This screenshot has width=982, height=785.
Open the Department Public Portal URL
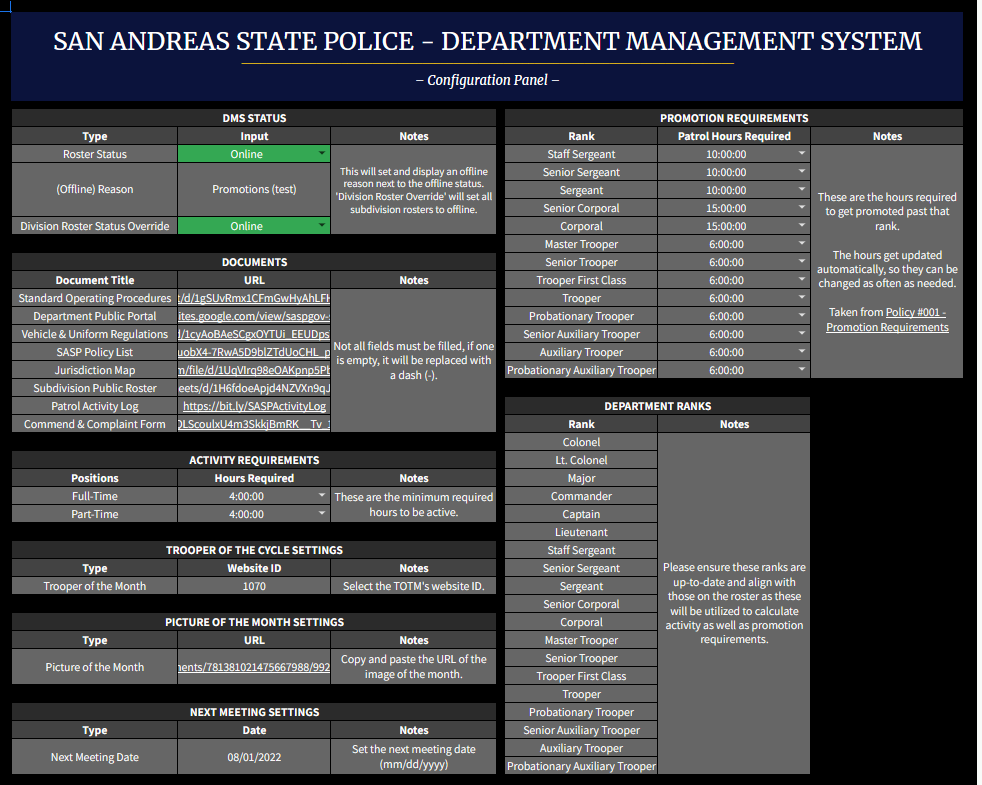coord(254,316)
